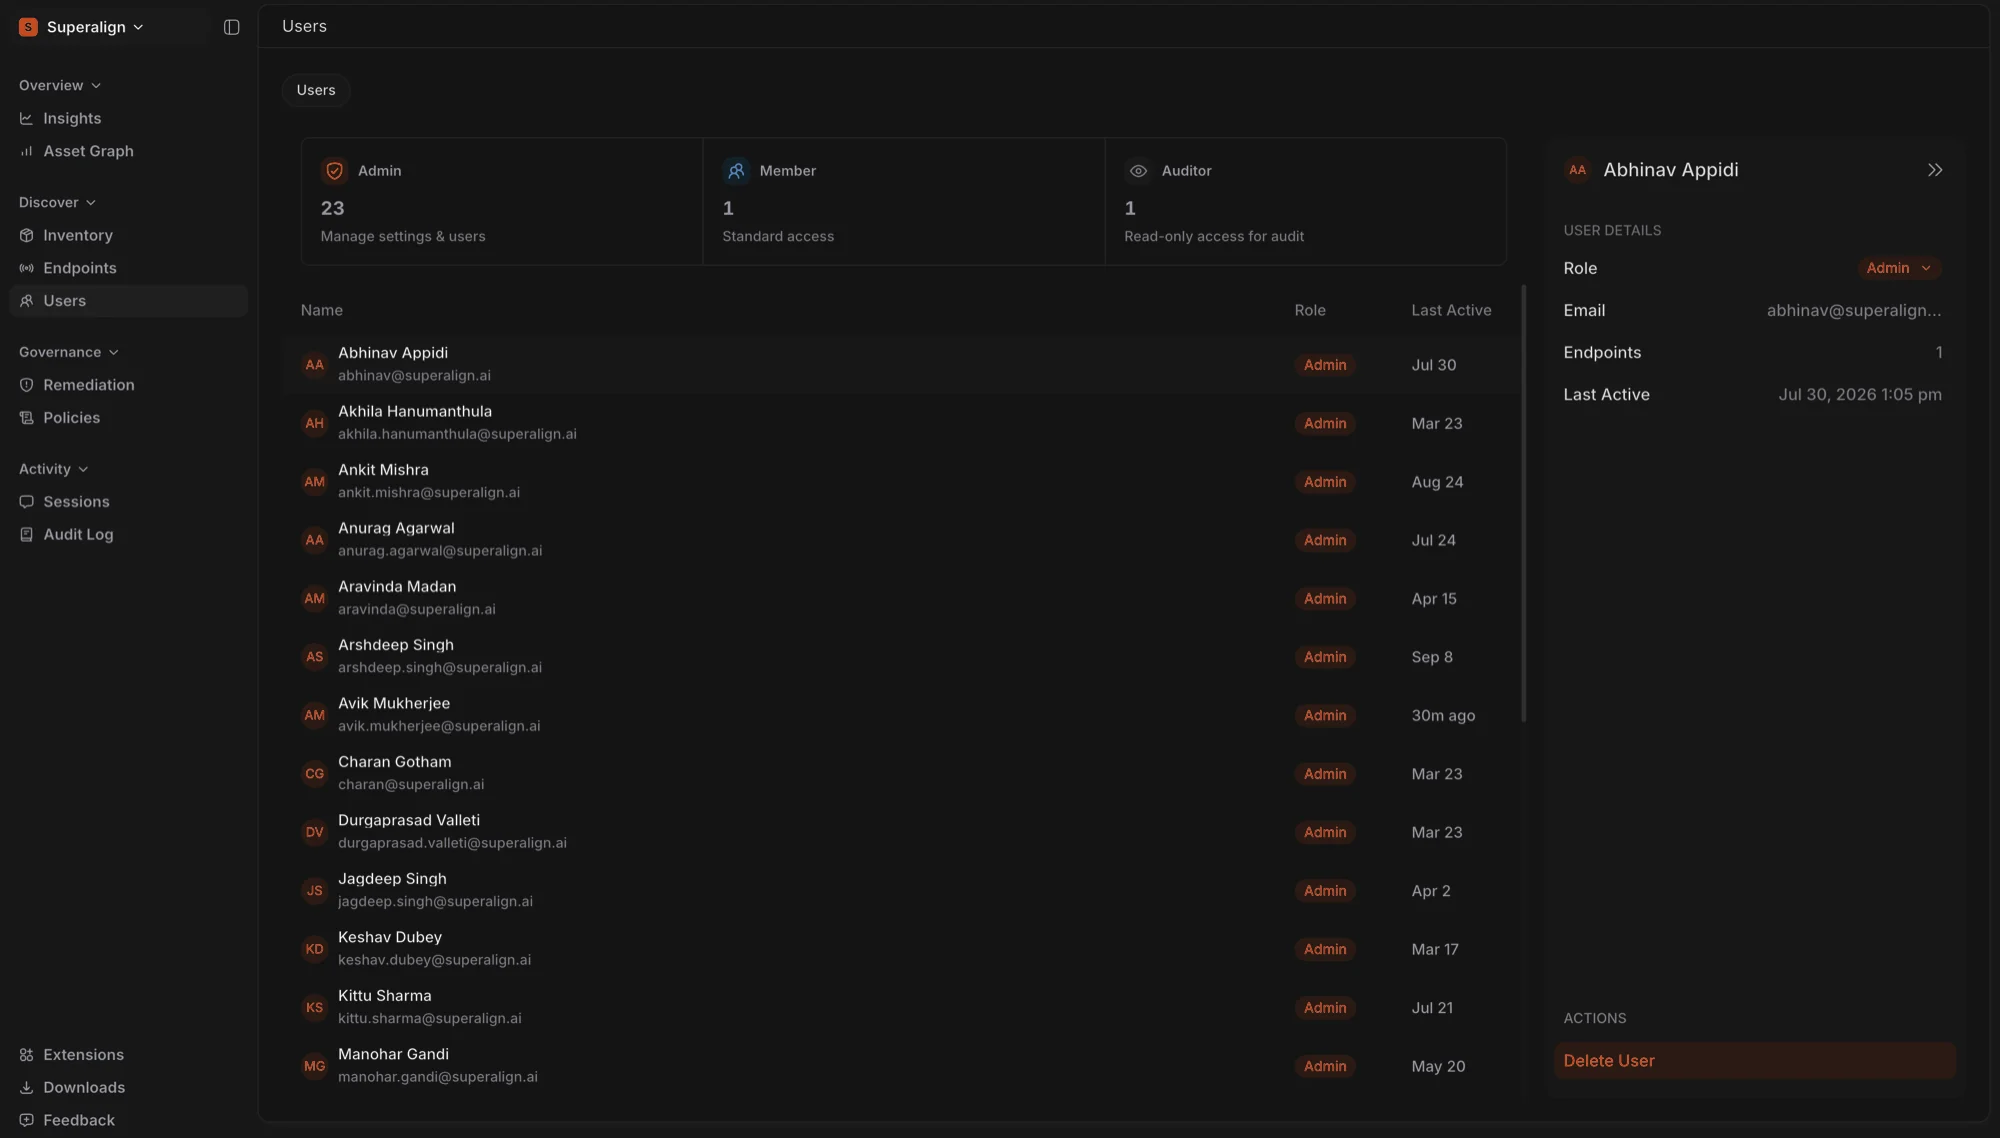Select the Auditor role card

click(x=1305, y=201)
